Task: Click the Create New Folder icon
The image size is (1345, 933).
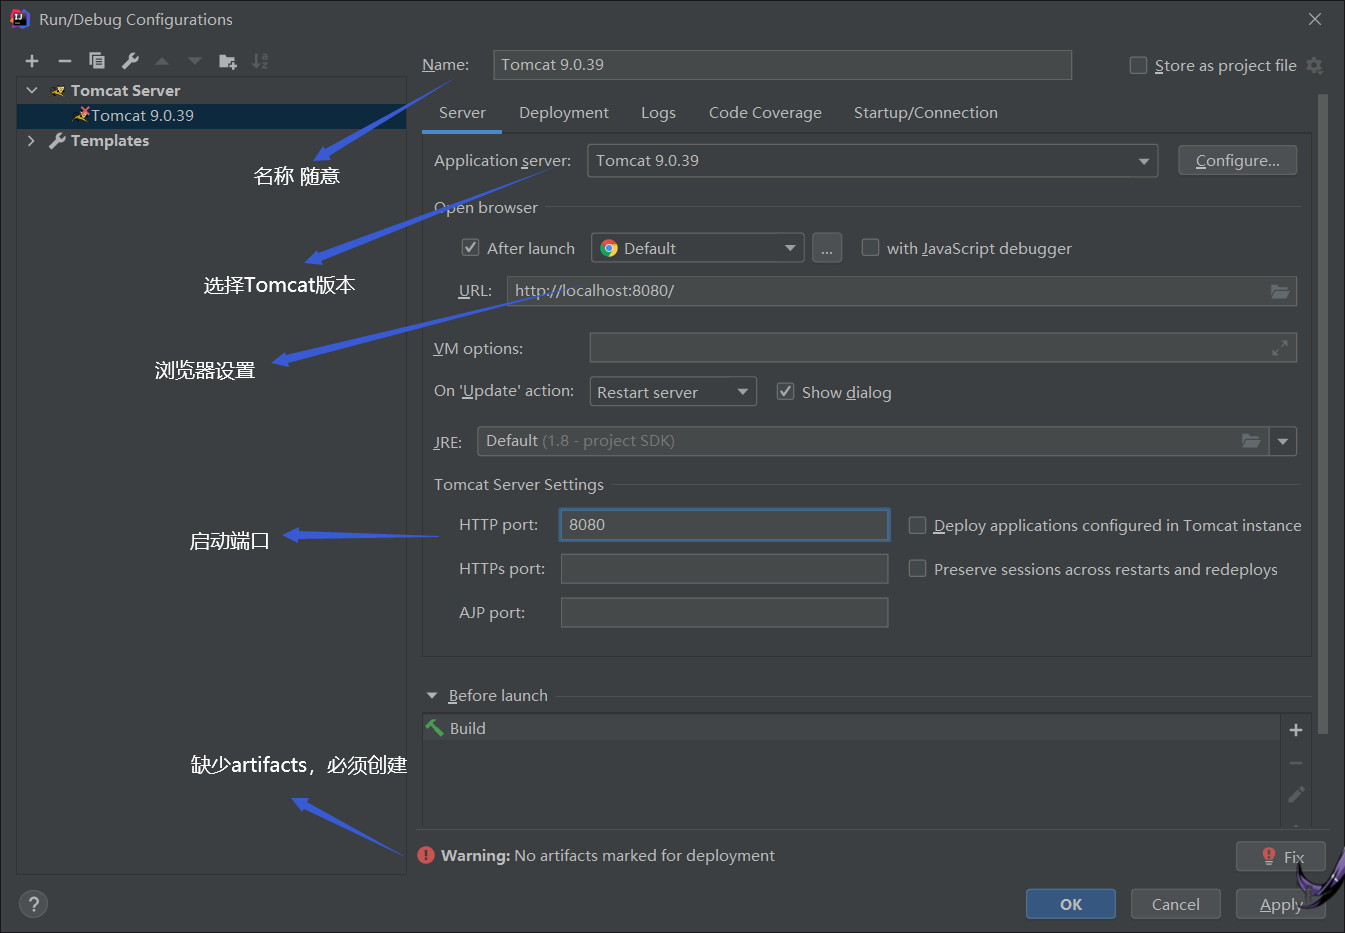Action: (x=228, y=61)
